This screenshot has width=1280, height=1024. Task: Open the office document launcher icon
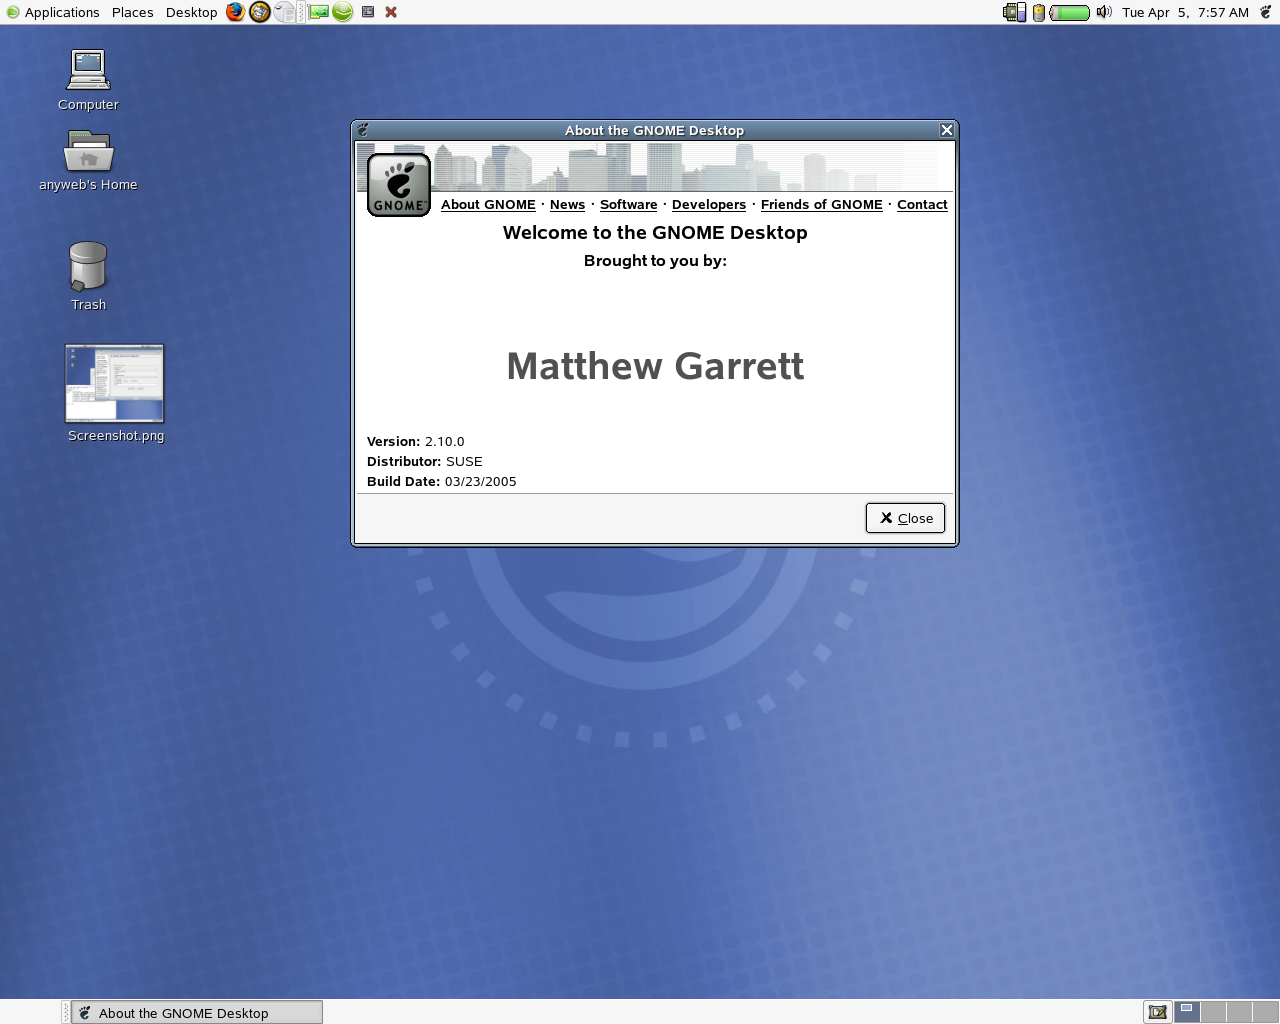(x=284, y=12)
